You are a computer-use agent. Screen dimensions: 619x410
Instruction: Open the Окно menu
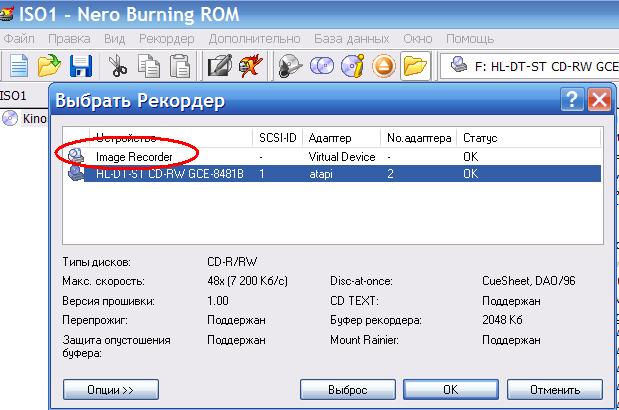point(418,39)
